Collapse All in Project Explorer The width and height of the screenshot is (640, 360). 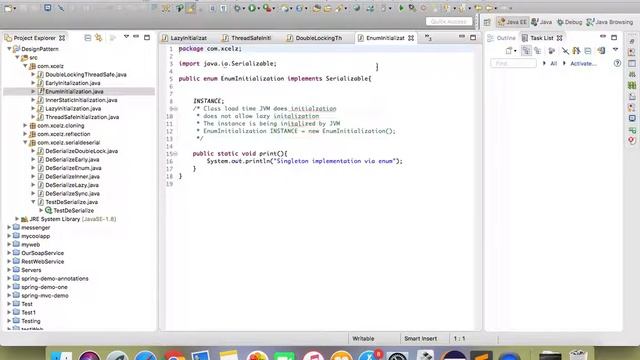click(87, 38)
